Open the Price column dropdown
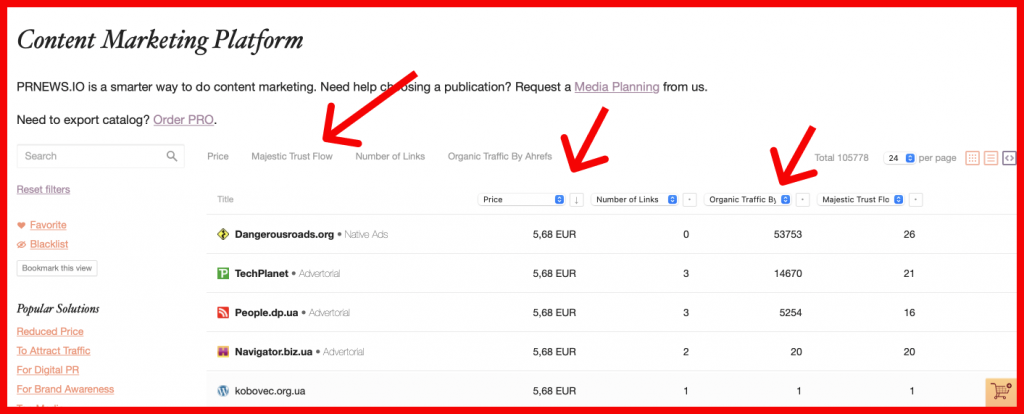This screenshot has height=414, width=1024. point(521,200)
